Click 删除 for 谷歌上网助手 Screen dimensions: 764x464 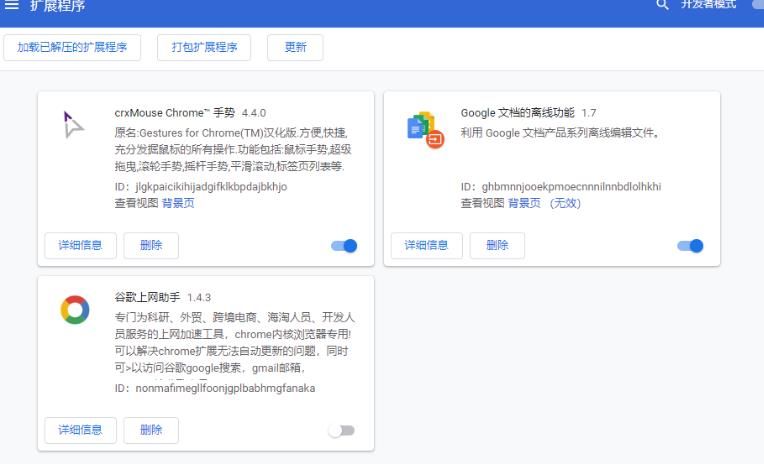pyautogui.click(x=151, y=430)
